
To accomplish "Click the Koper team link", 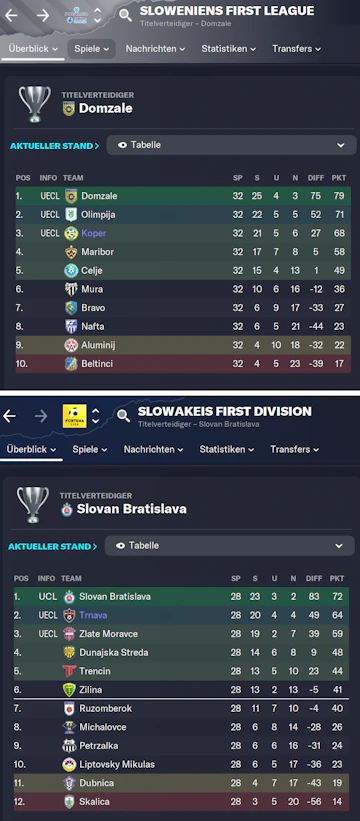I will pyautogui.click(x=93, y=233).
